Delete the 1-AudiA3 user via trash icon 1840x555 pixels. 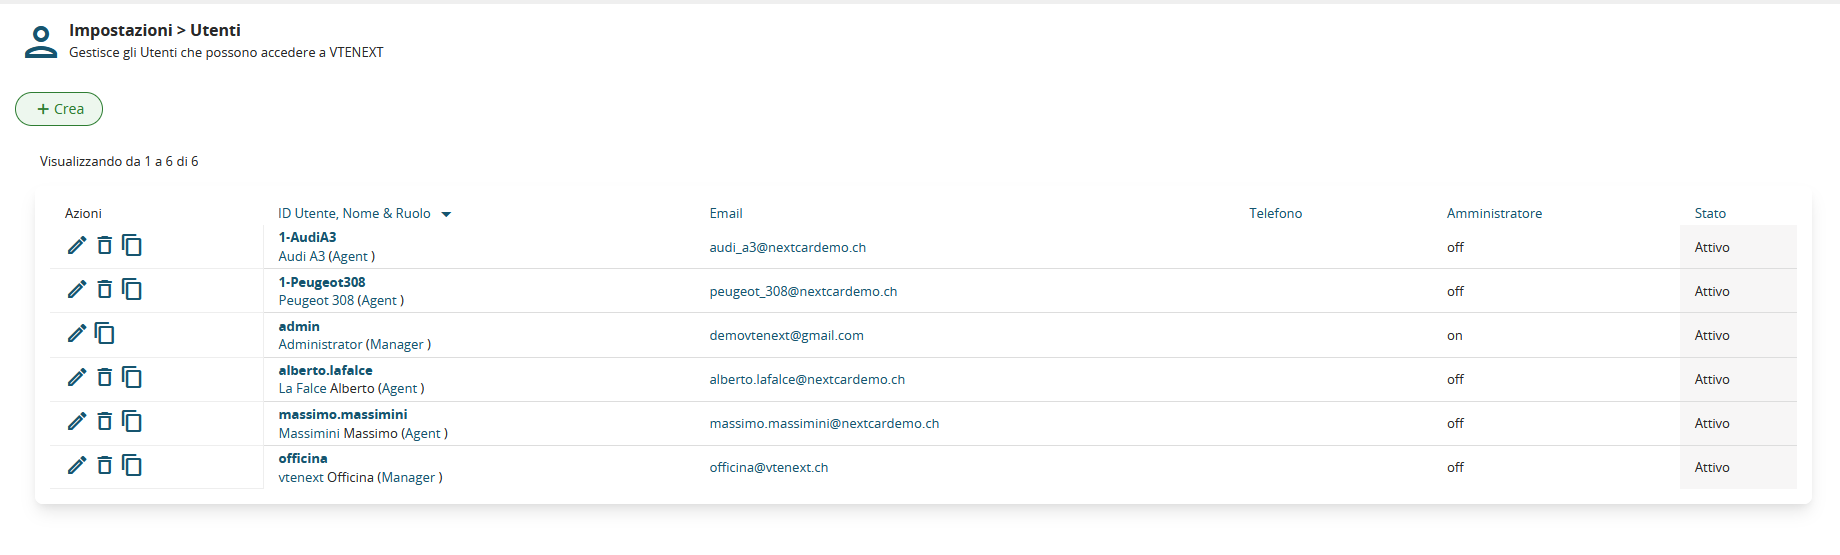(104, 245)
